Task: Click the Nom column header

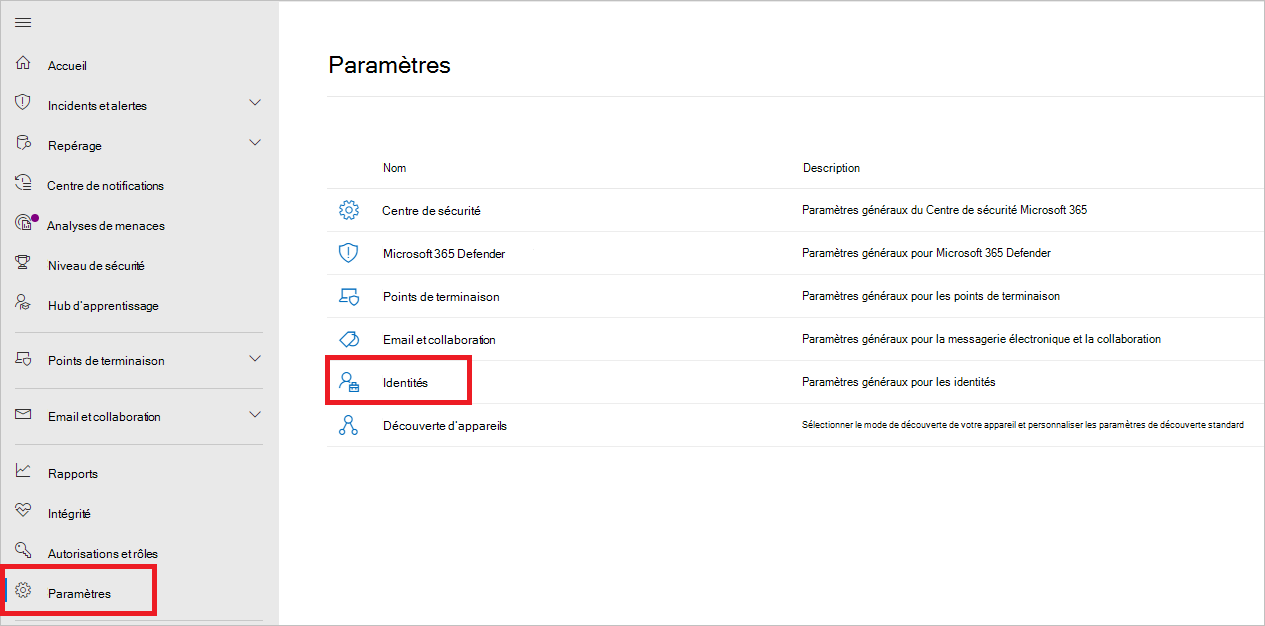Action: [394, 167]
